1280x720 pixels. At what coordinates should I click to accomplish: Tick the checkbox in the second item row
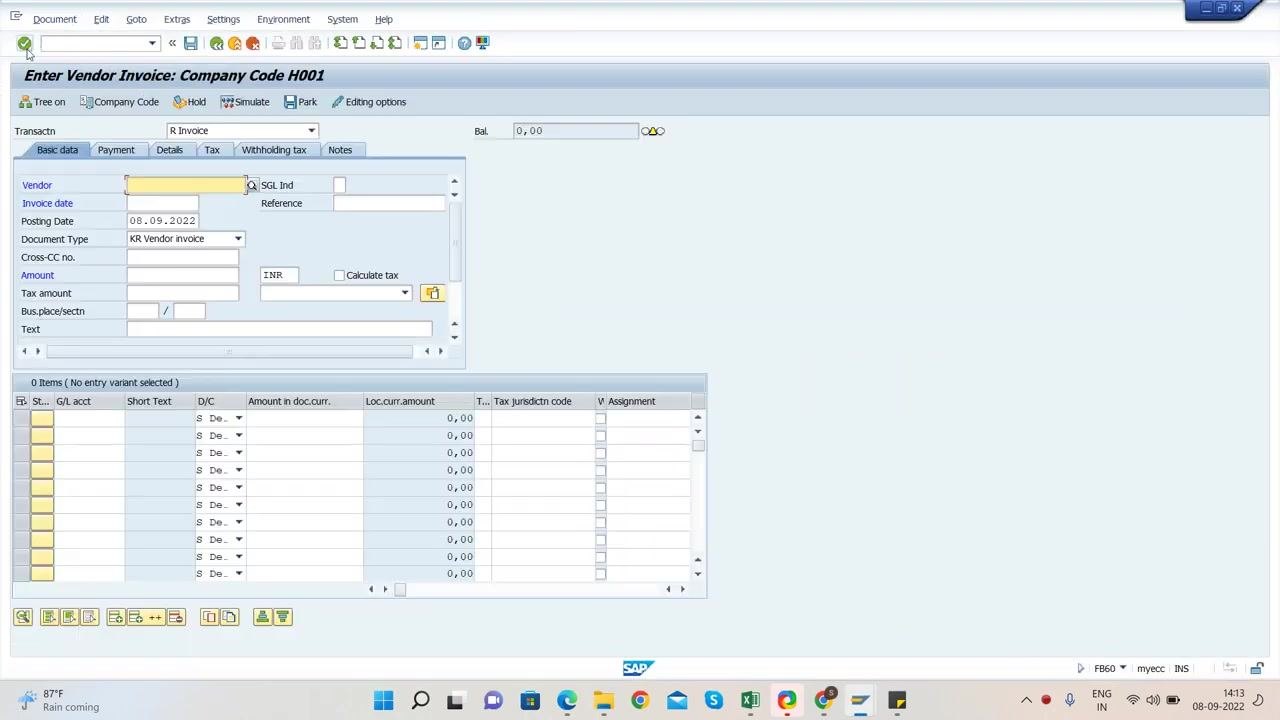click(x=601, y=436)
